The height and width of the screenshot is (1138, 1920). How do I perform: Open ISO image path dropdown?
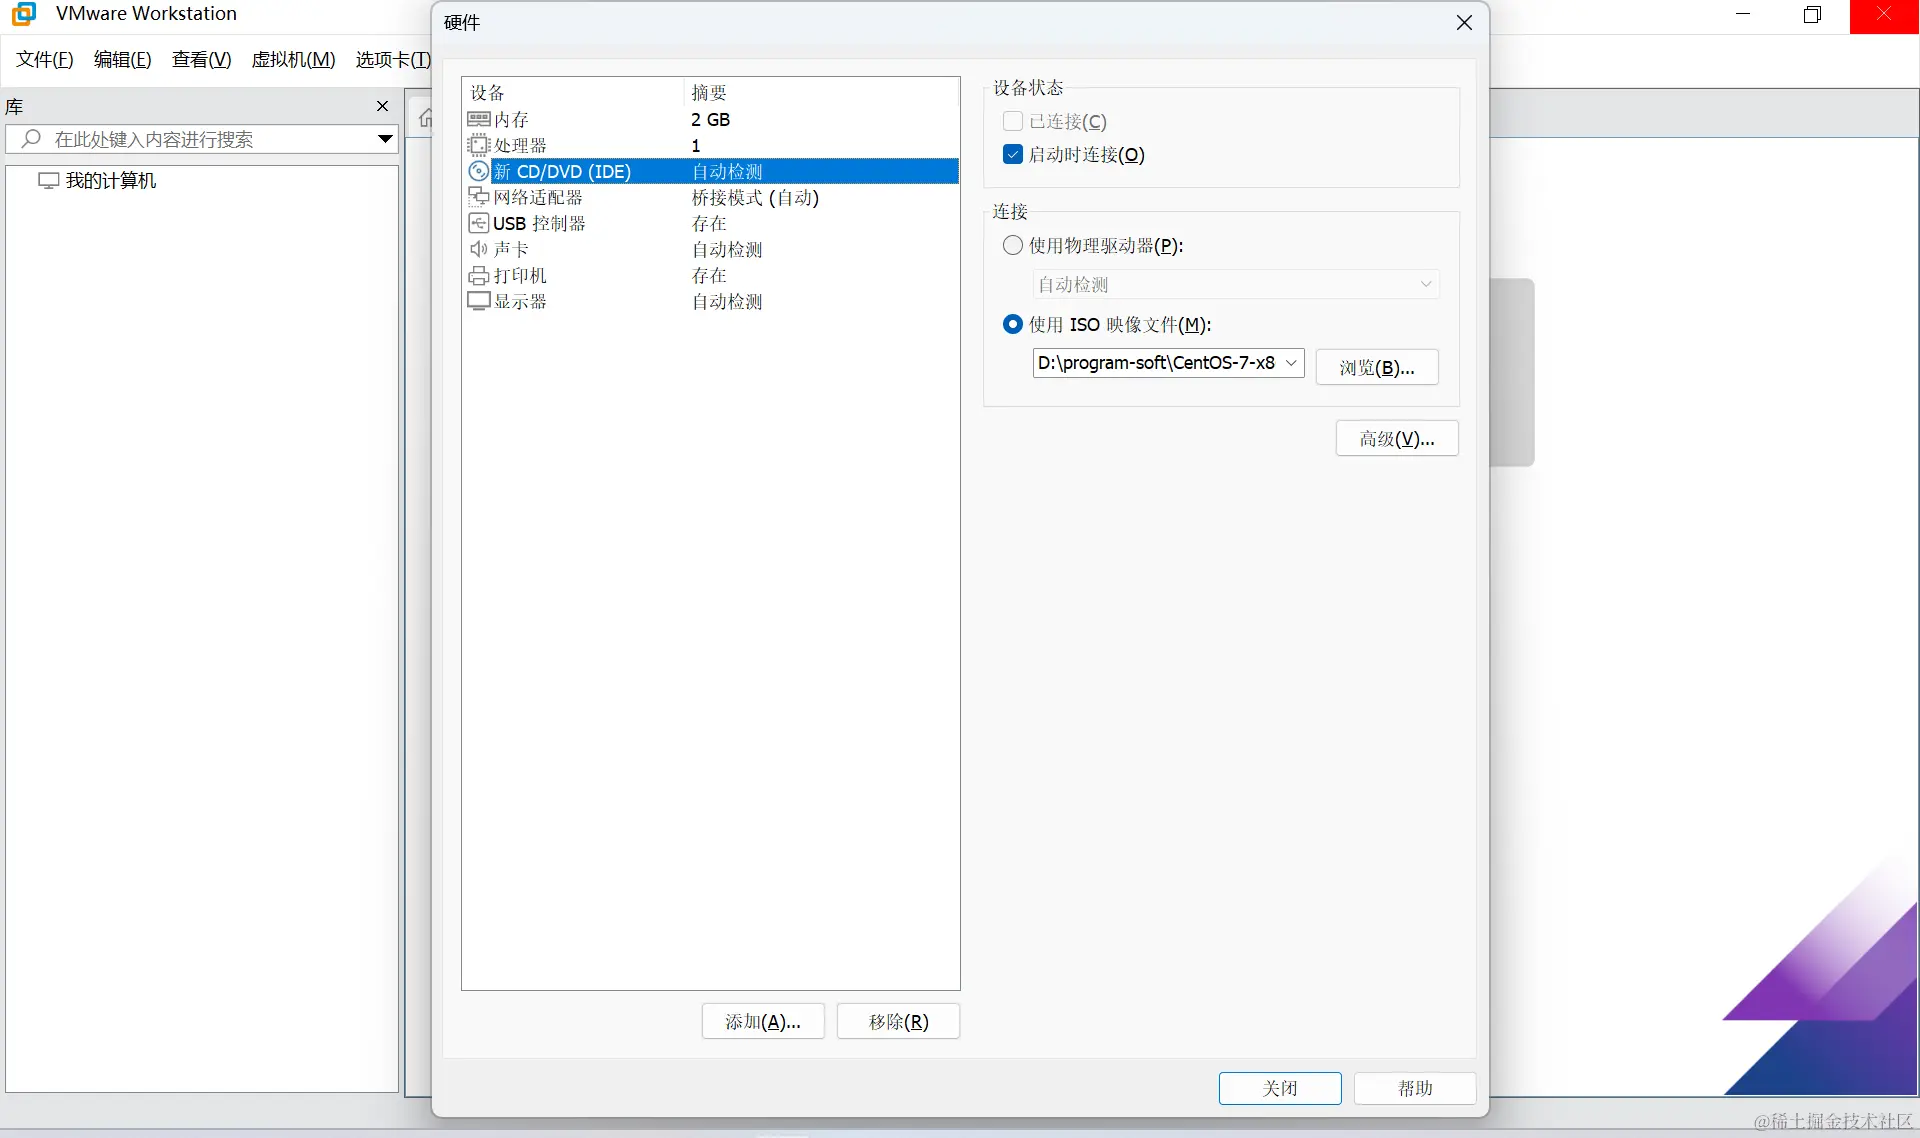(x=1291, y=363)
